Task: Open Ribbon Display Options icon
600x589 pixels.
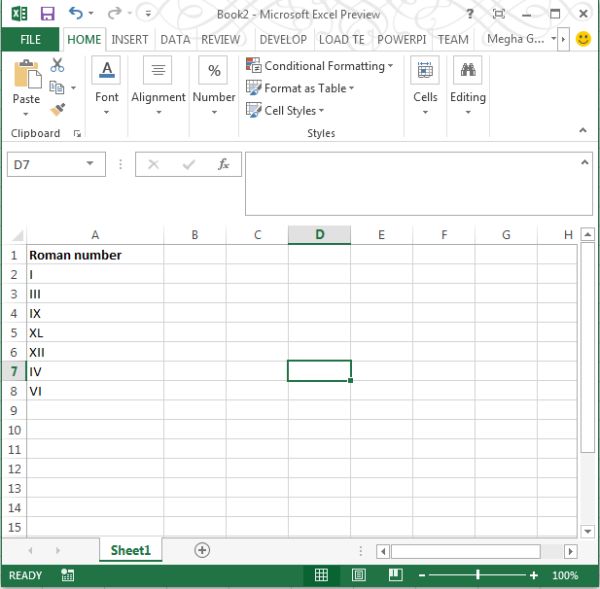Action: [499, 14]
